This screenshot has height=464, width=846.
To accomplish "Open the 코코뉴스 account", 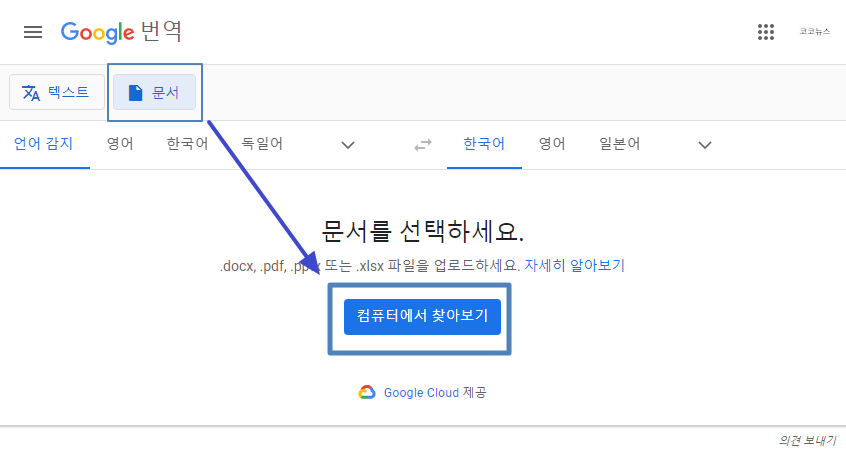I will (x=814, y=32).
